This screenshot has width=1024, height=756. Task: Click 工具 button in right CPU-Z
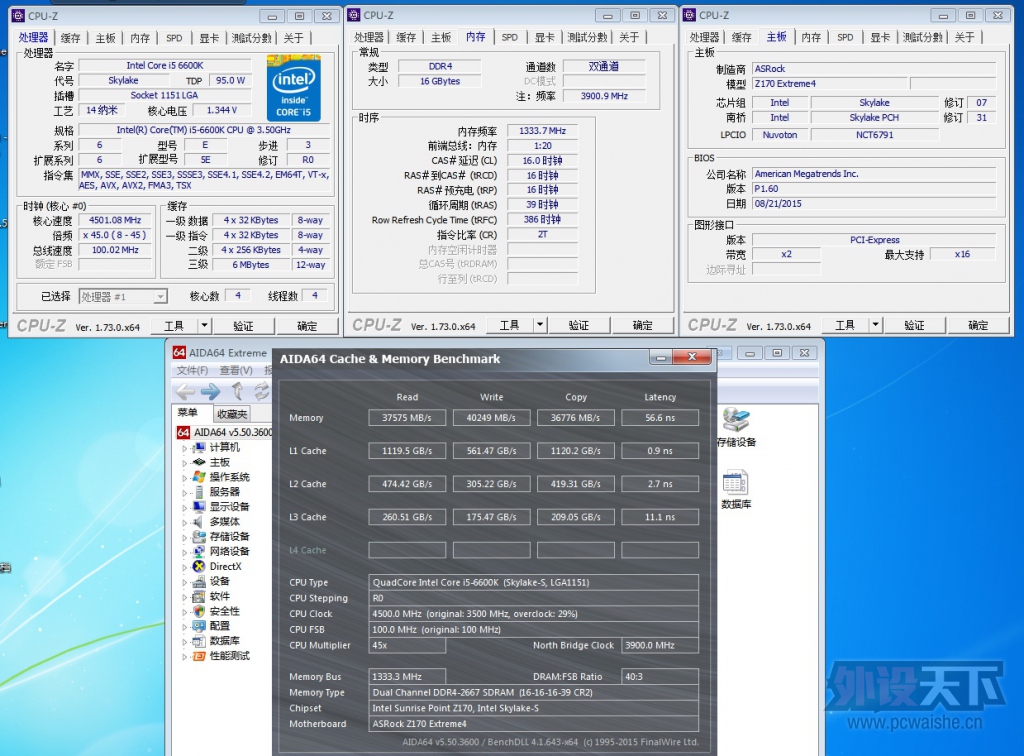point(845,324)
